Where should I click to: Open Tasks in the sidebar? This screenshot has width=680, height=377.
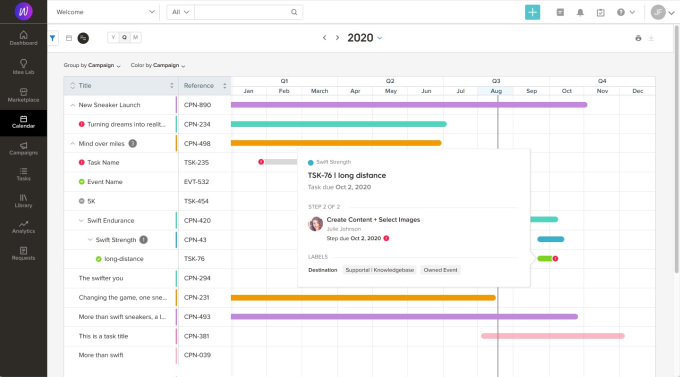click(23, 174)
